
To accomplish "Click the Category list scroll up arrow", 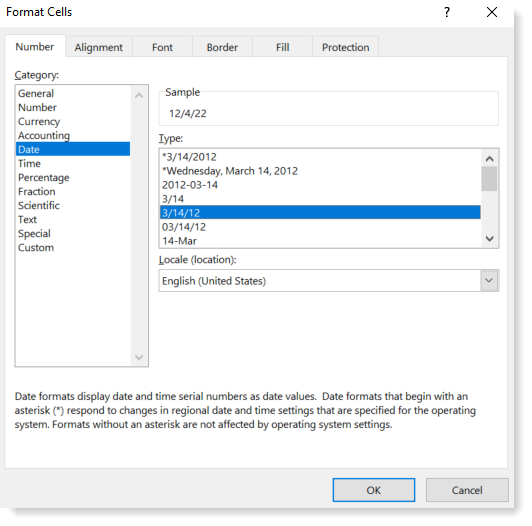I will tap(139, 96).
